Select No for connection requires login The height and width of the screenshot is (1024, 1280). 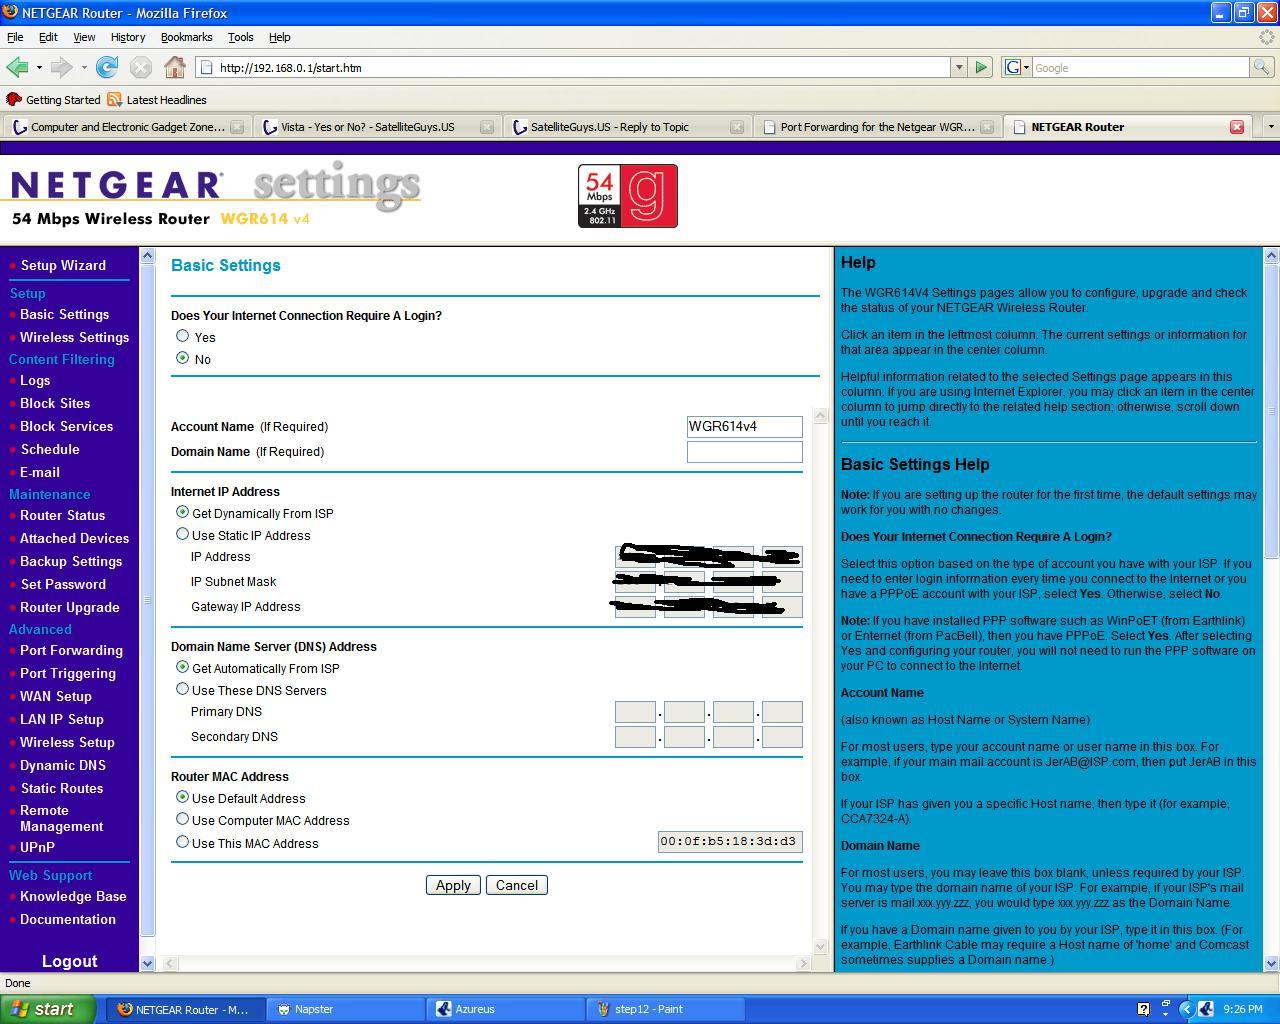pos(182,358)
